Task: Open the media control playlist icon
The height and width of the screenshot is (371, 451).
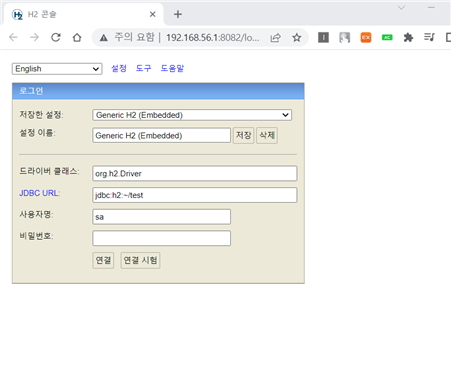Action: 429,37
